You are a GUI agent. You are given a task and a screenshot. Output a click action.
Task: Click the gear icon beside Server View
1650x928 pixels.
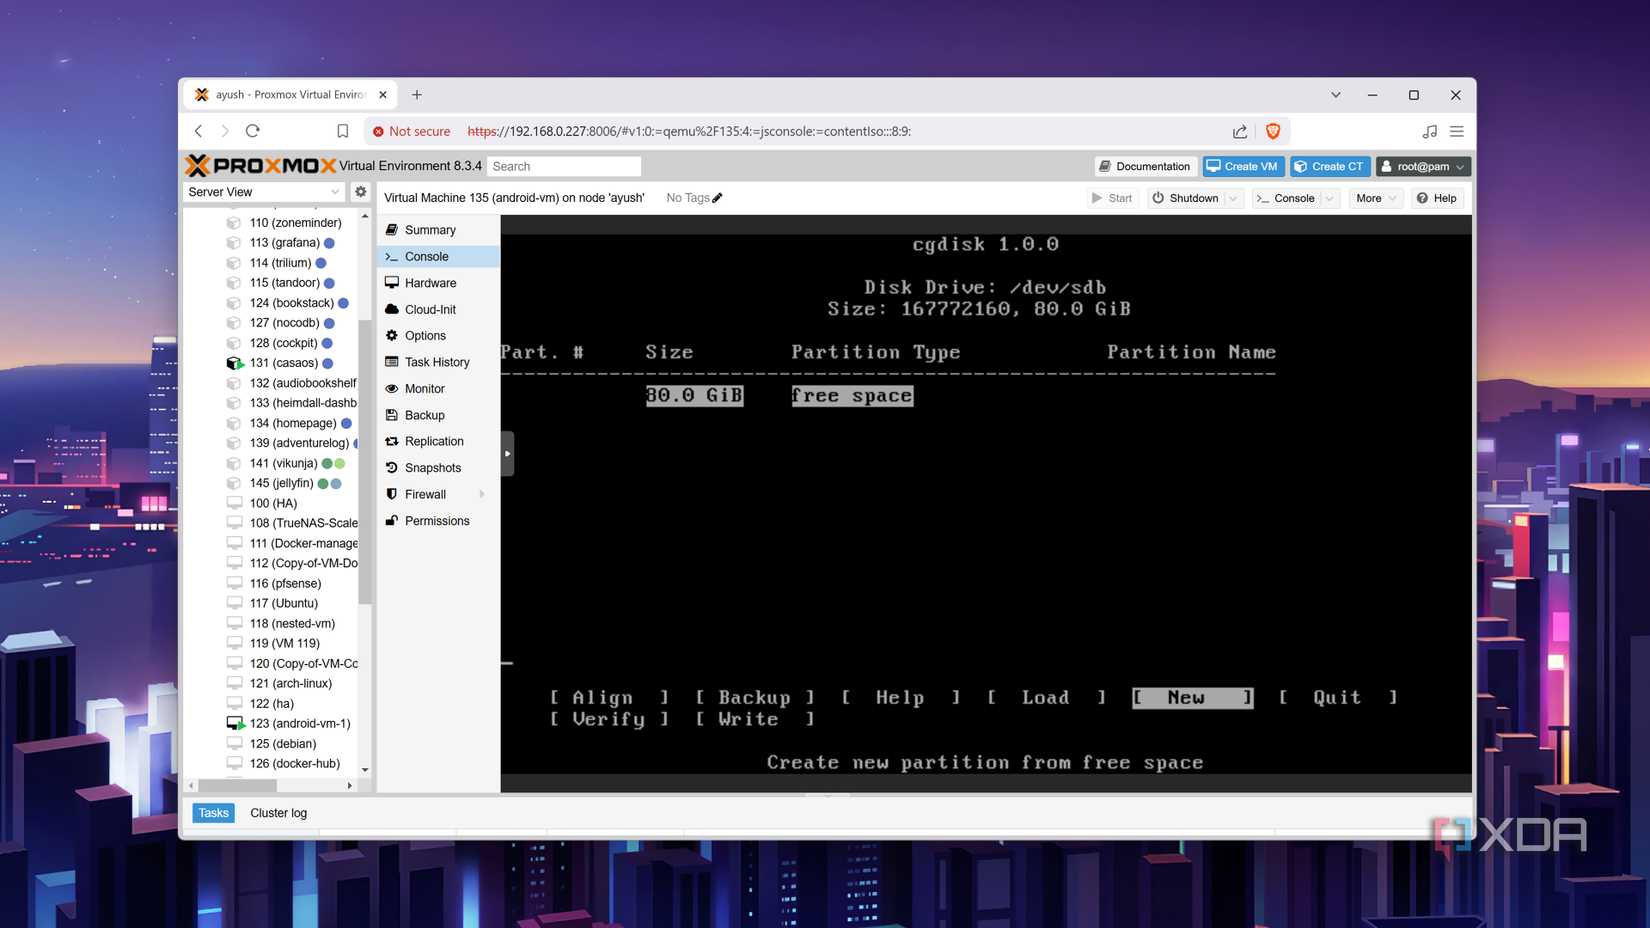coord(360,191)
